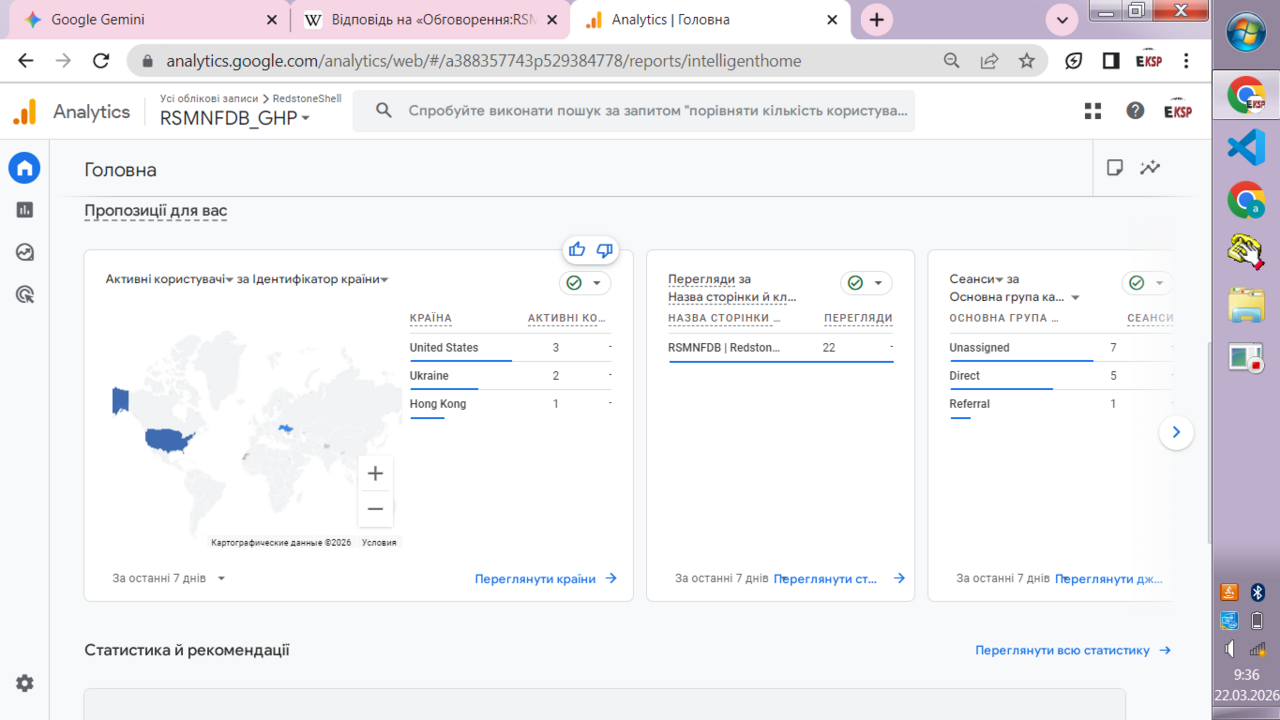Open the Help question mark icon

click(1135, 111)
